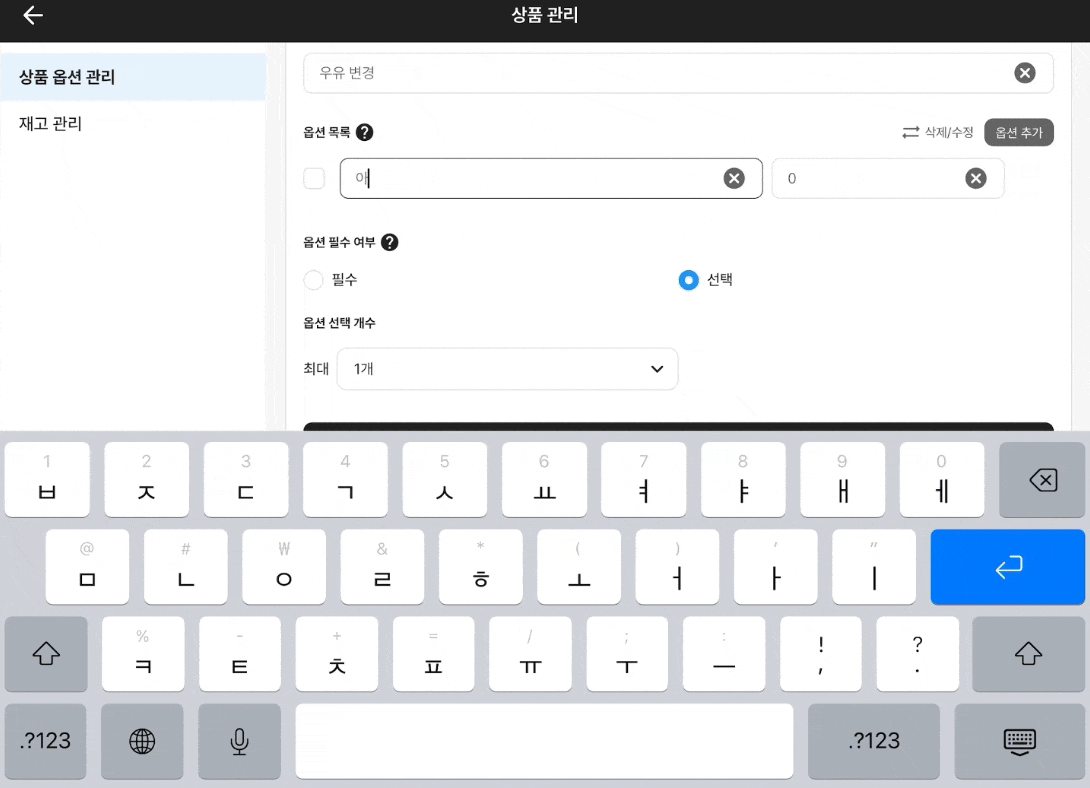Open help icon next to 옵션 목록
1090x788 pixels.
click(x=365, y=132)
